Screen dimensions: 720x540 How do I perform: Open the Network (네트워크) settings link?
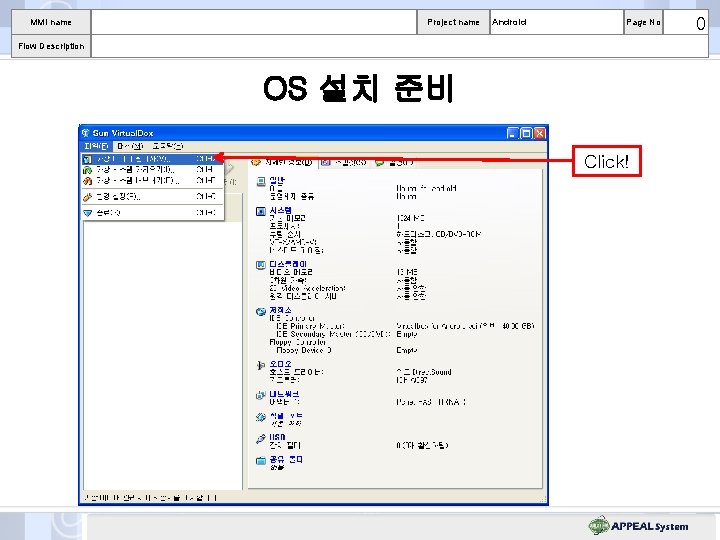coord(284,394)
